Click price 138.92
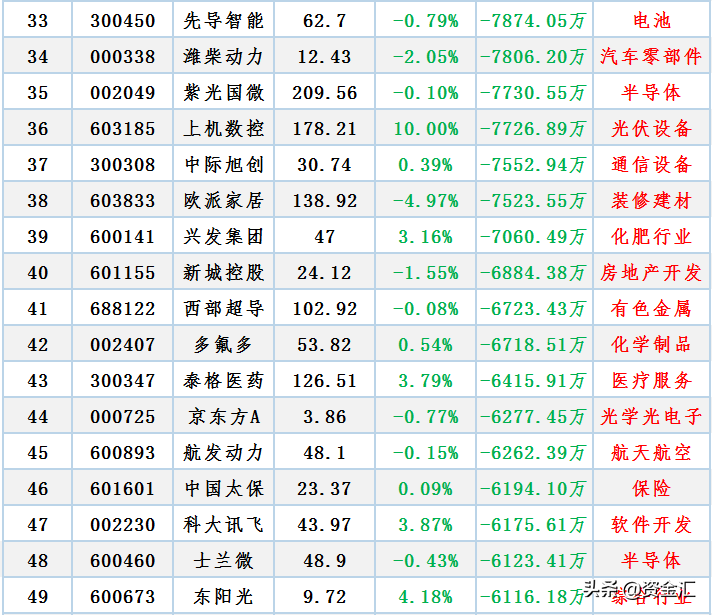The height and width of the screenshot is (615, 712). pyautogui.click(x=324, y=201)
